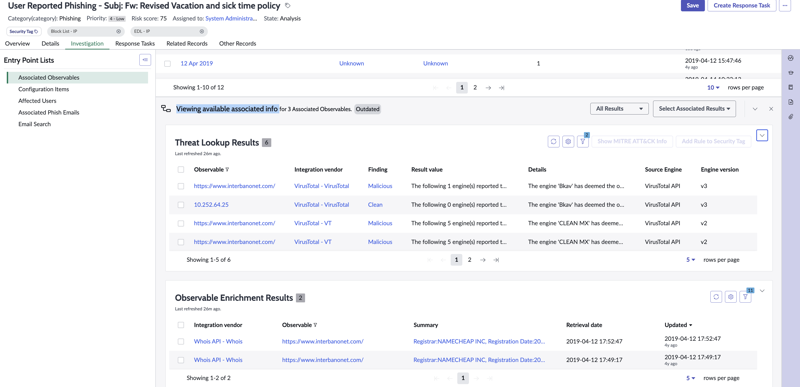Check the 10.252.64.25 row checkbox
Image resolution: width=800 pixels, height=387 pixels.
pos(181,205)
